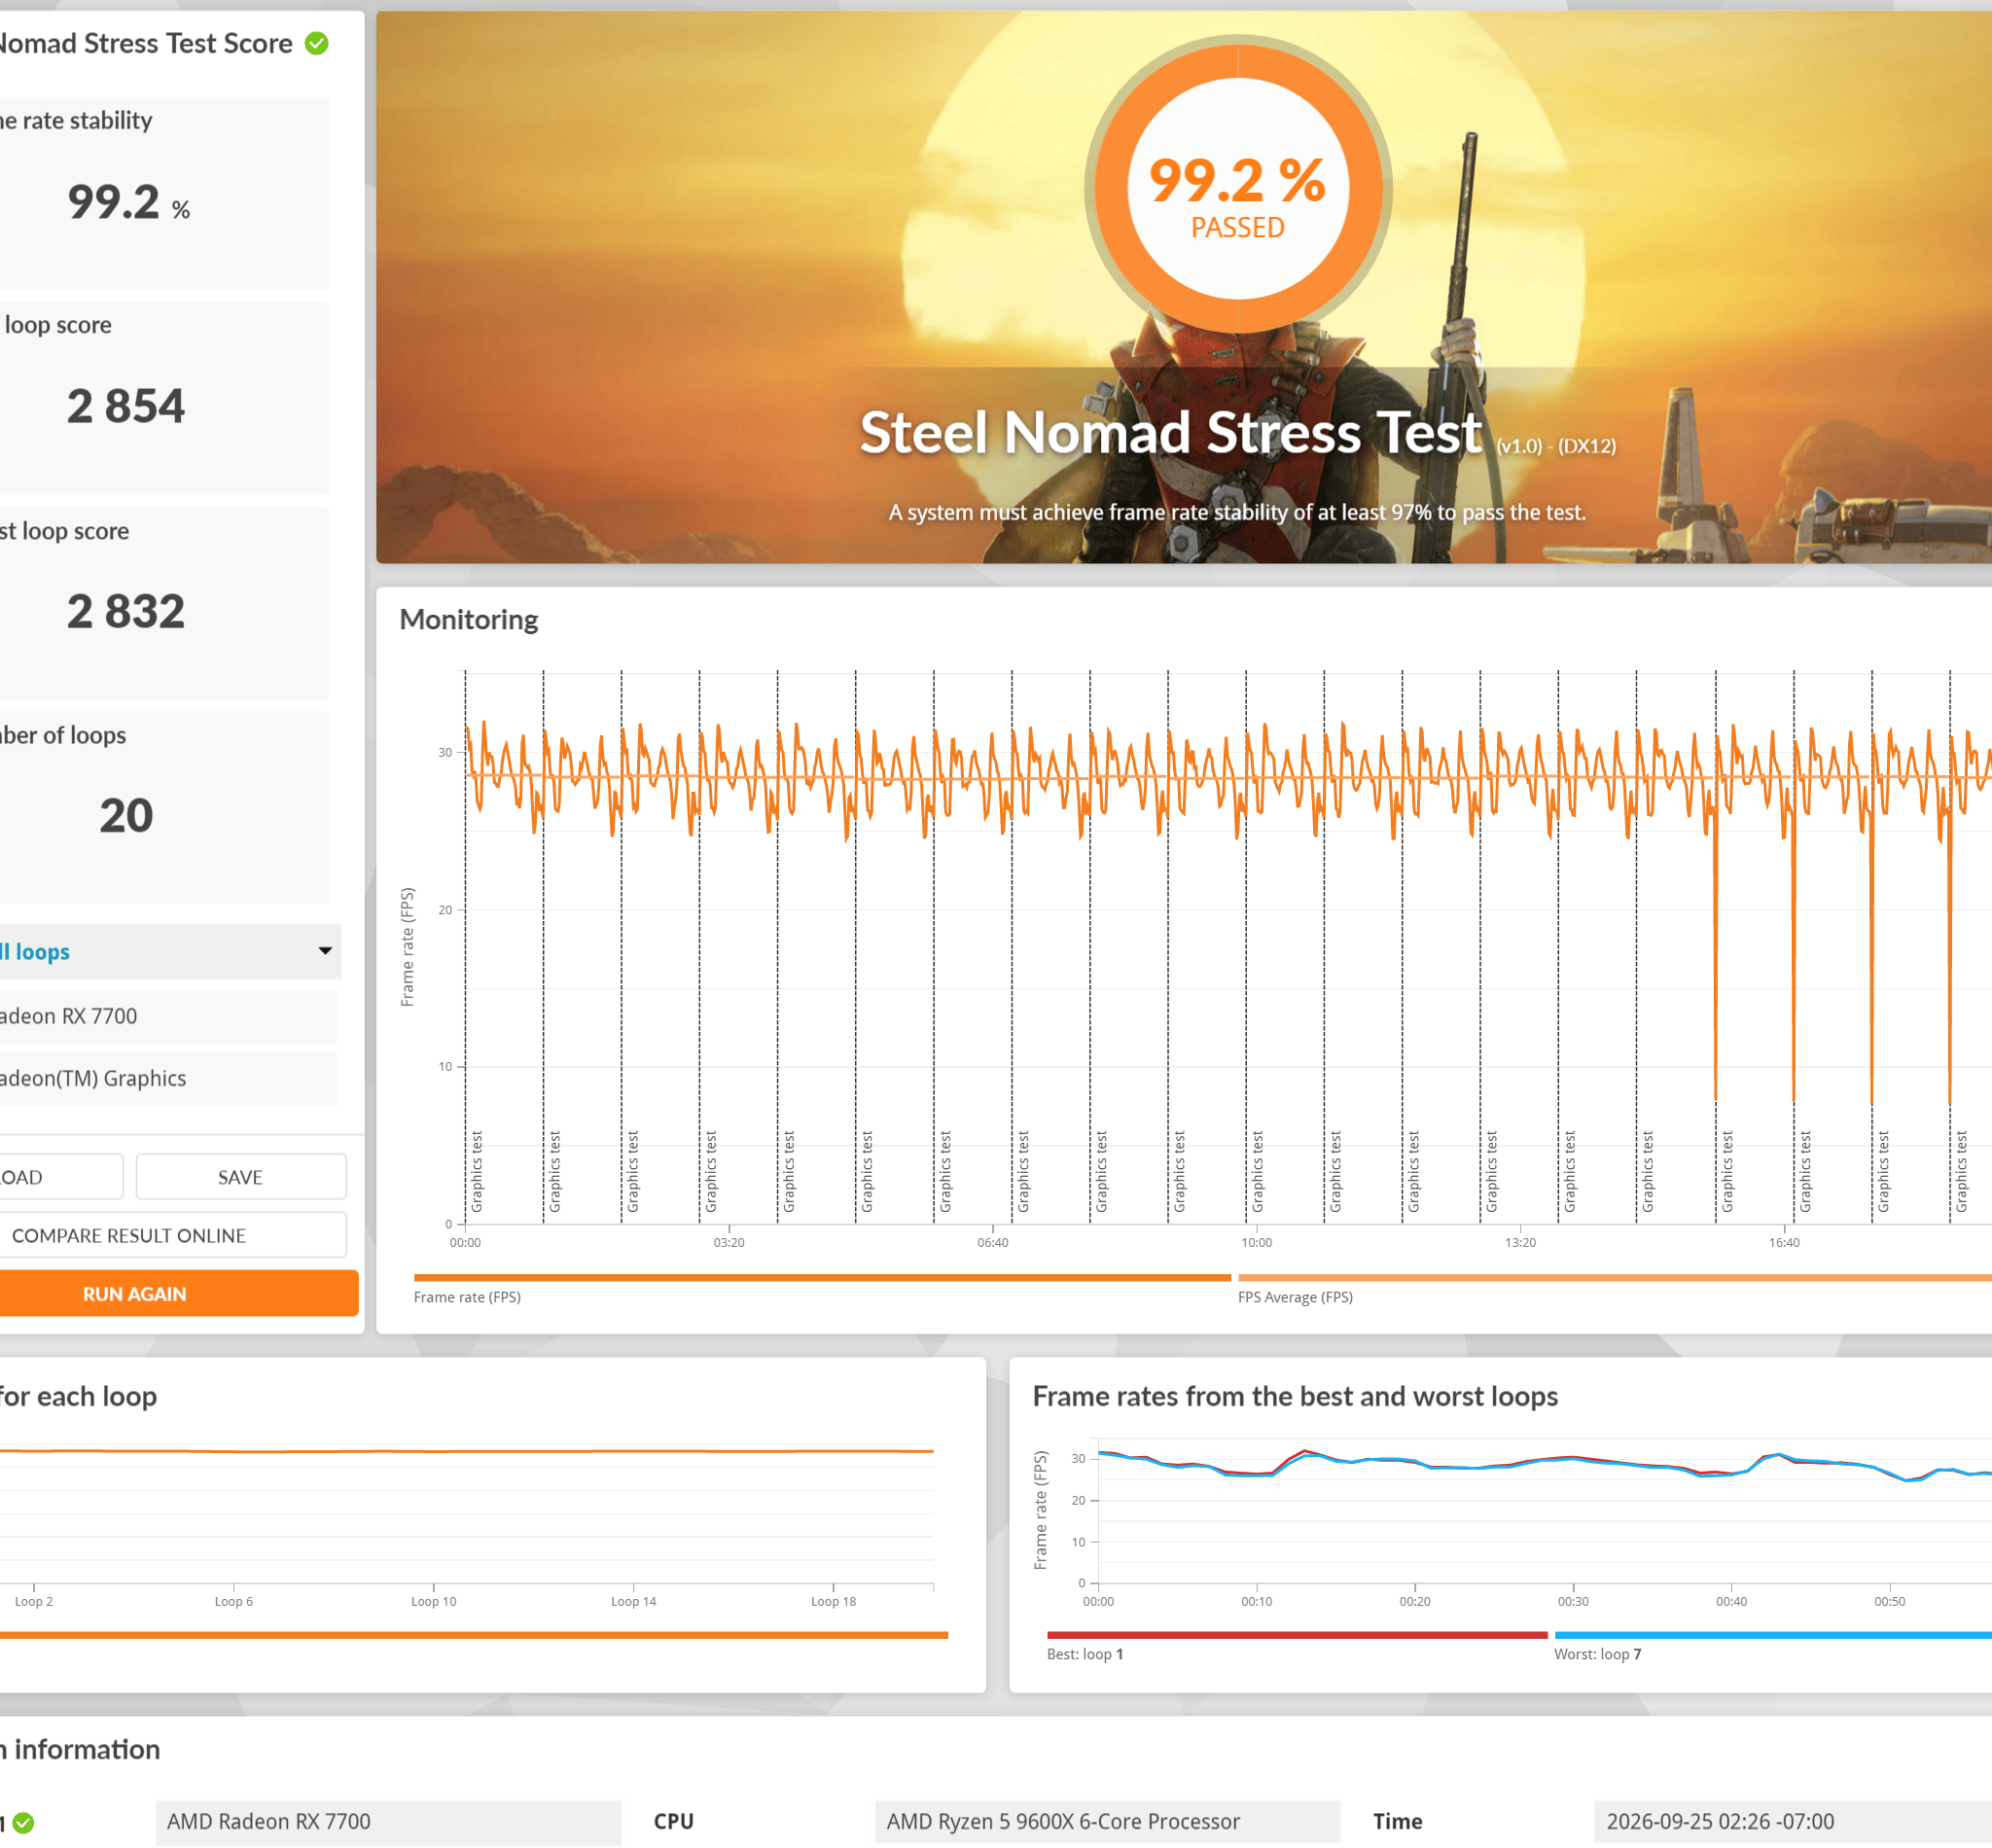Toggle the Worst: loop 7 legend

pos(1597,1654)
